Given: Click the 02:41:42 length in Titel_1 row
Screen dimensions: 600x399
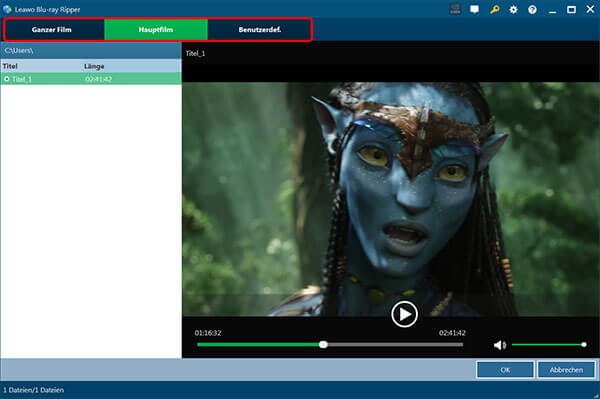Looking at the screenshot, I should click(x=99, y=79).
